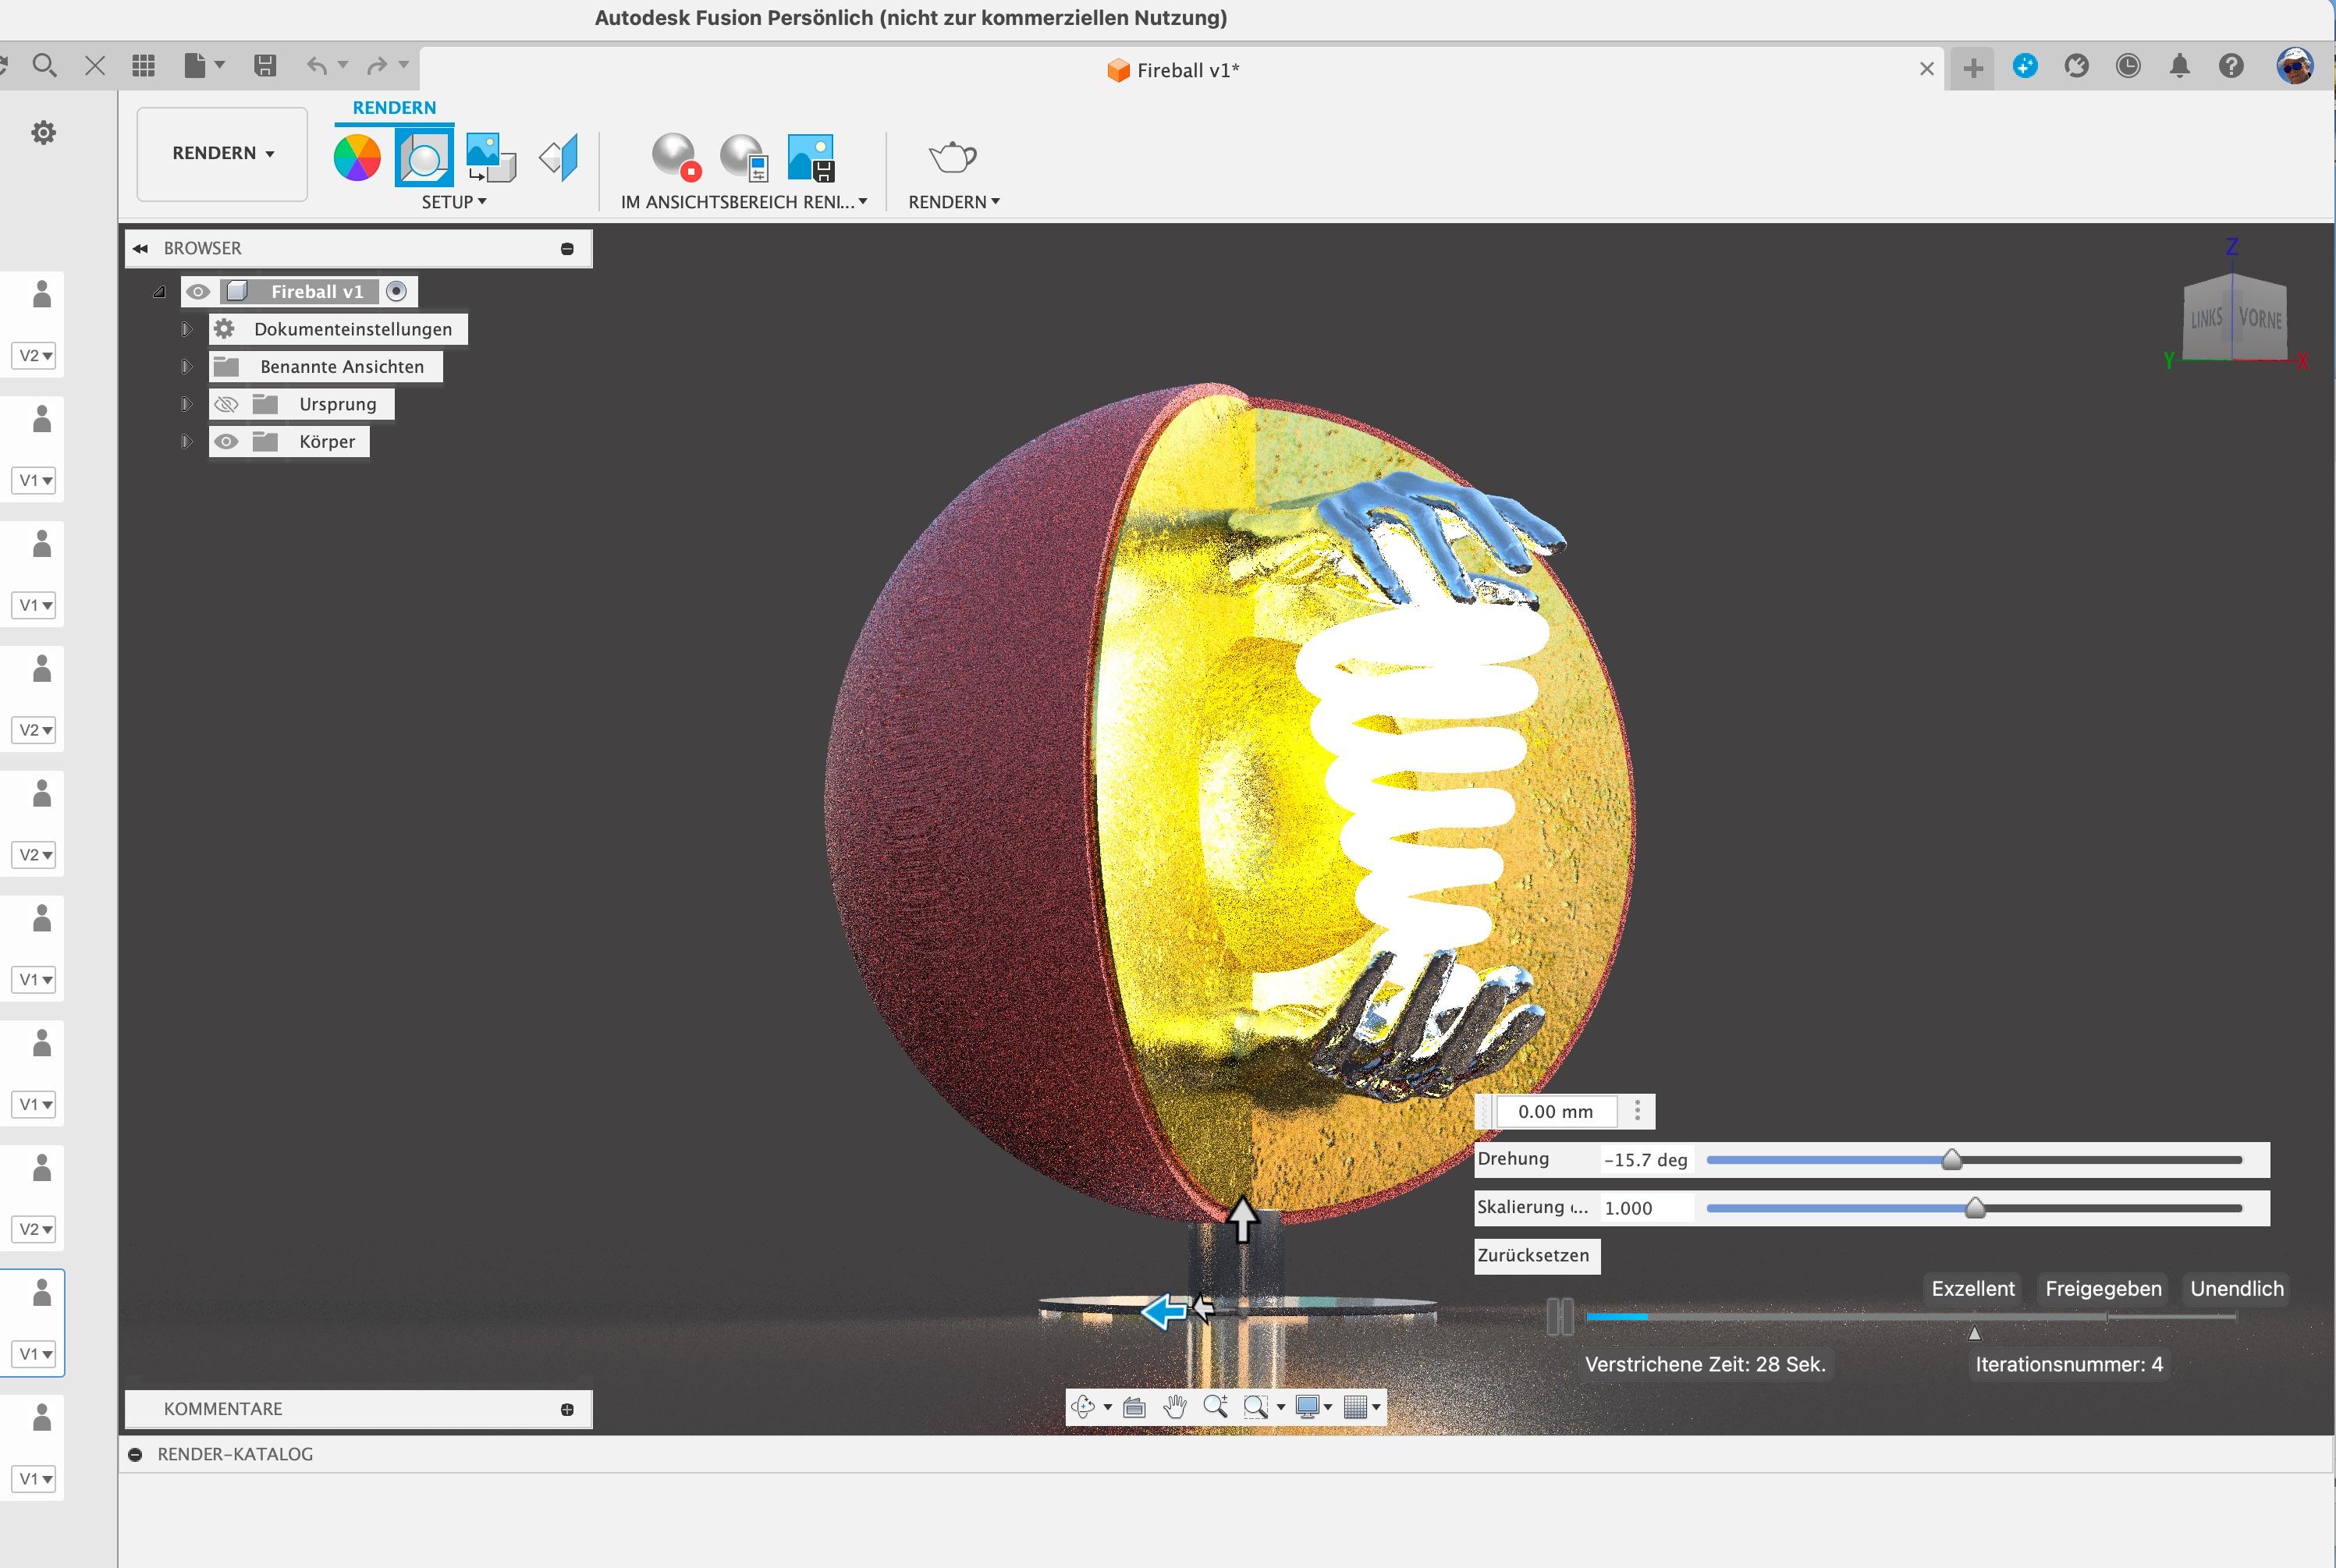
Task: Toggle visibility of Körper folder
Action: coord(225,441)
